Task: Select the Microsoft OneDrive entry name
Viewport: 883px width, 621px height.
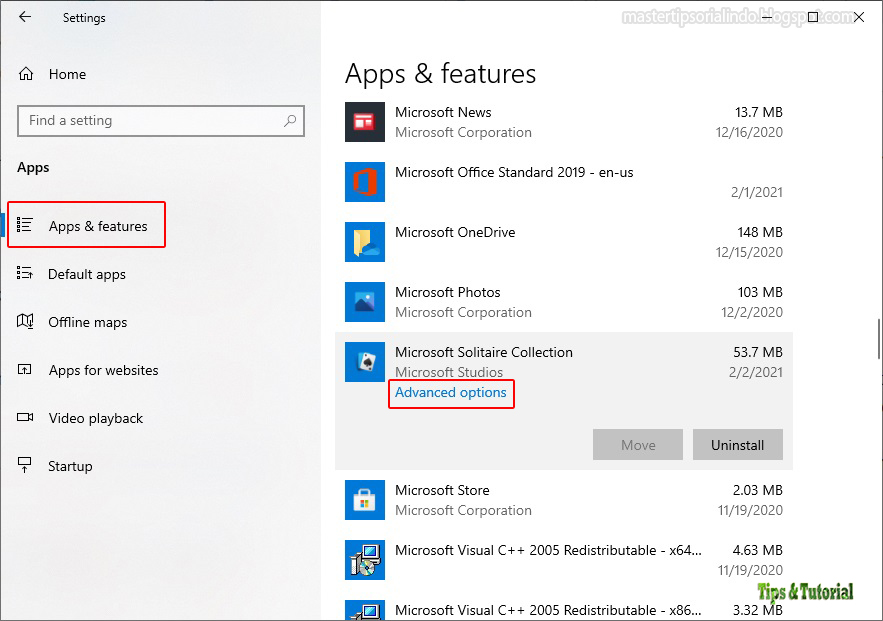Action: (455, 232)
